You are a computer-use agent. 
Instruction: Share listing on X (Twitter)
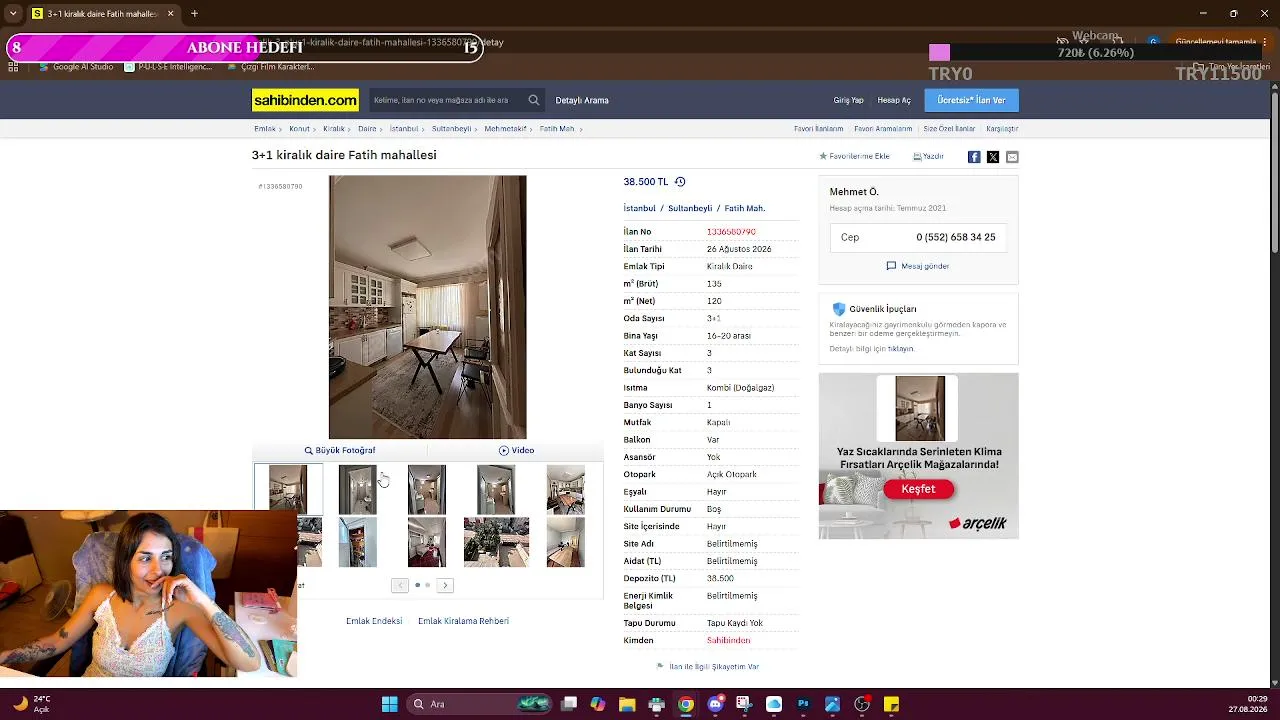(x=993, y=157)
